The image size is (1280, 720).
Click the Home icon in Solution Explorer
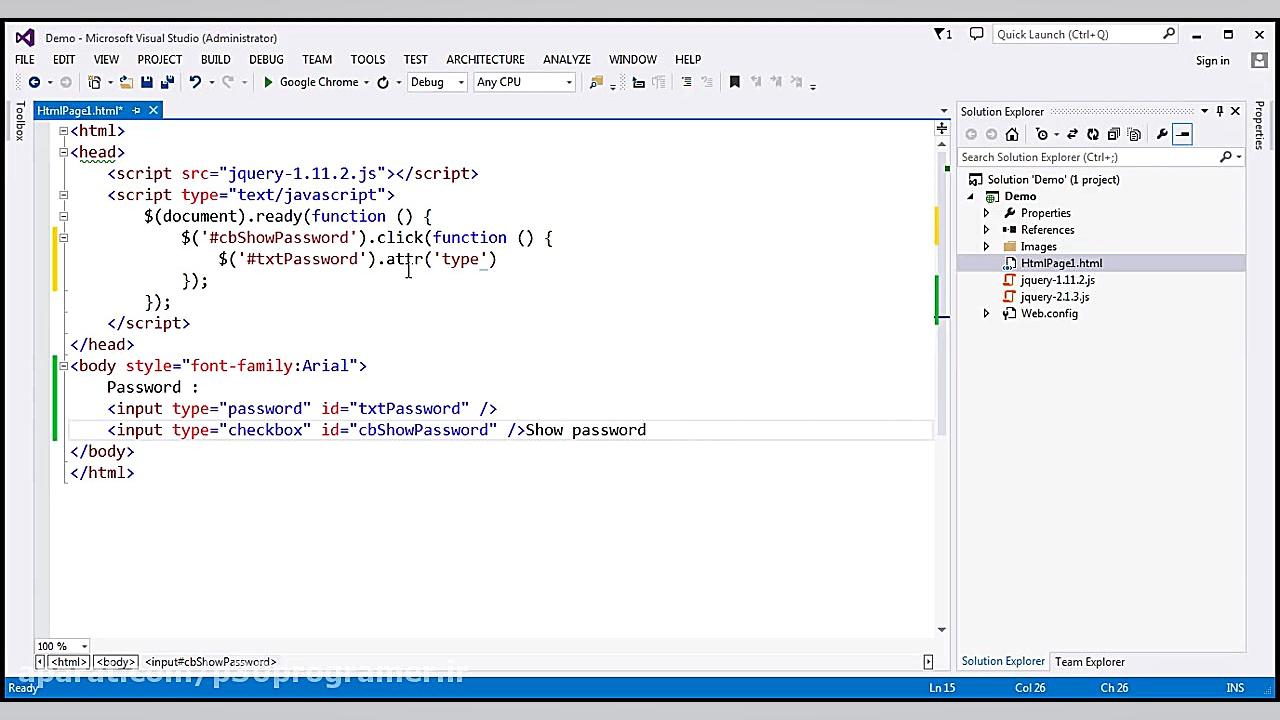tap(1012, 134)
